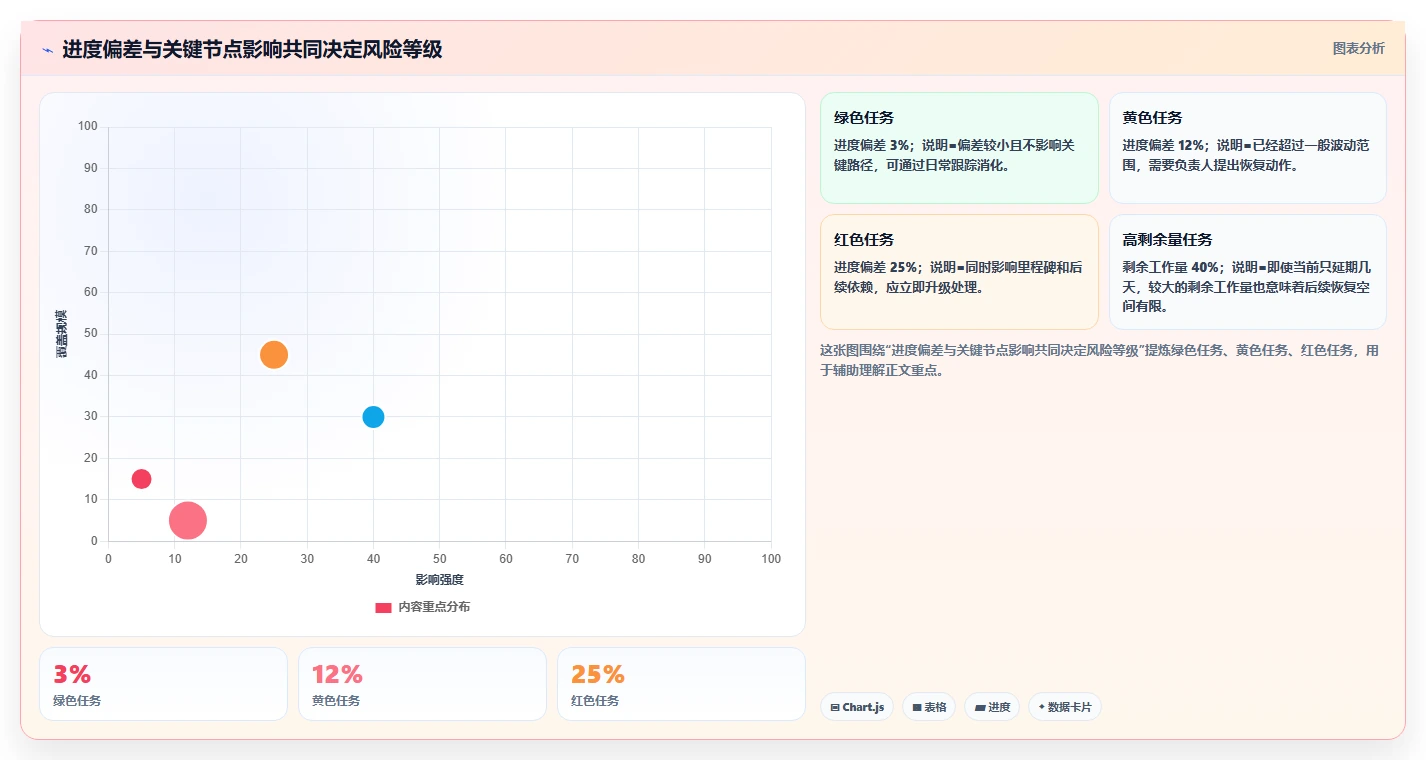Viewport: 1426px width, 760px height.
Task: Click the 25% 红色任务 stat card
Action: [x=681, y=684]
